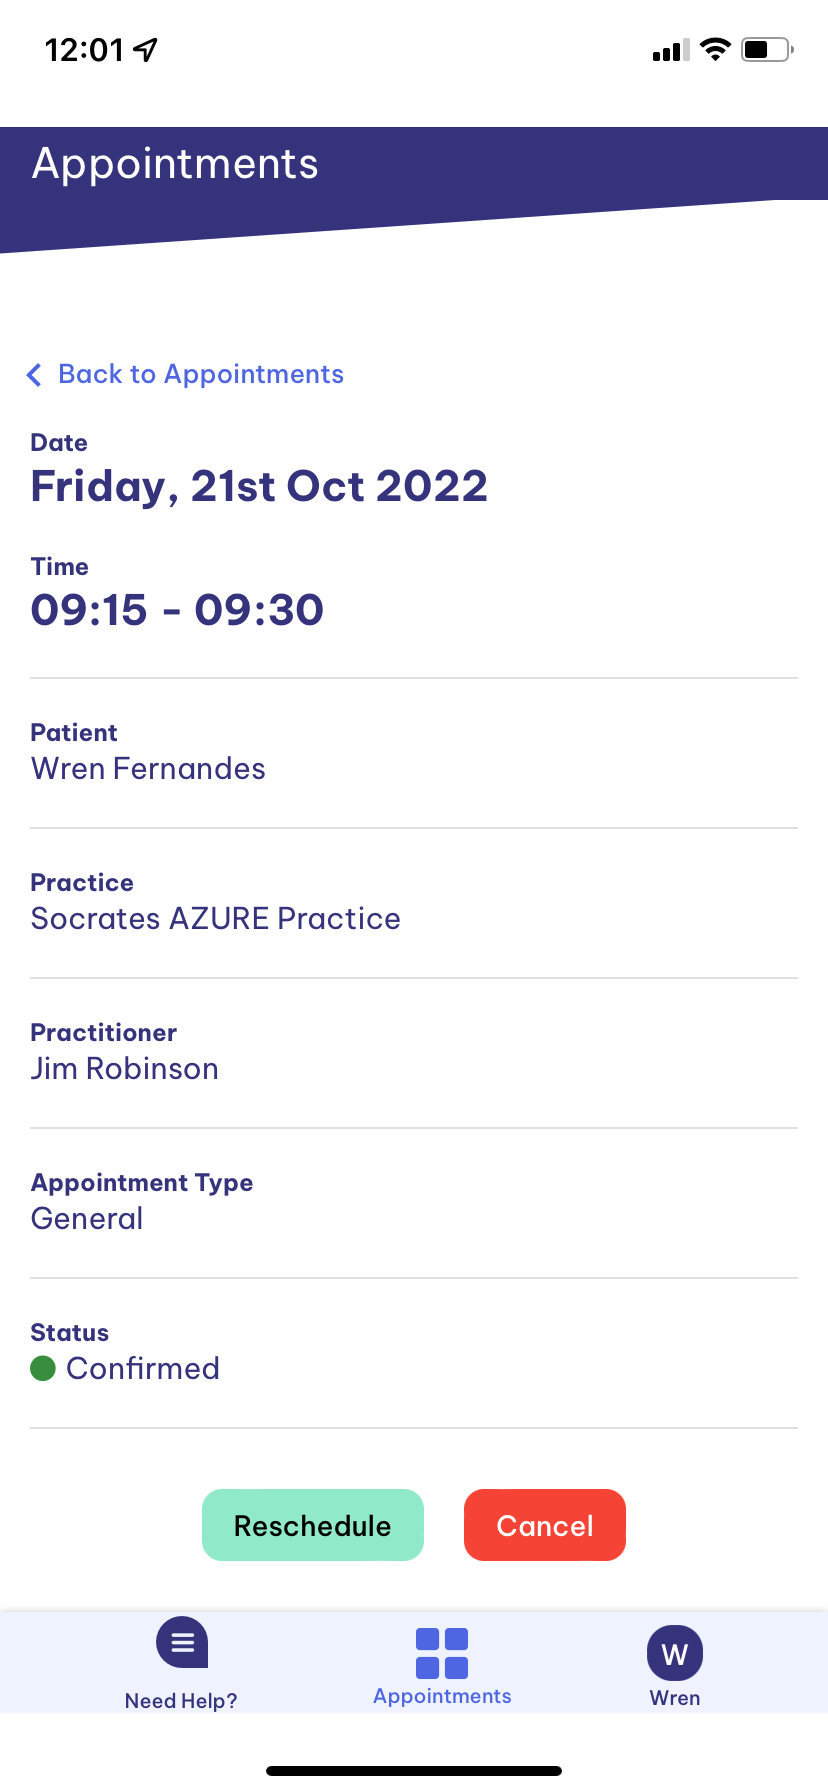Screen dimensions: 828x1792
Task: Tap the Friday, 21st Oct 2022 date
Action: click(259, 487)
